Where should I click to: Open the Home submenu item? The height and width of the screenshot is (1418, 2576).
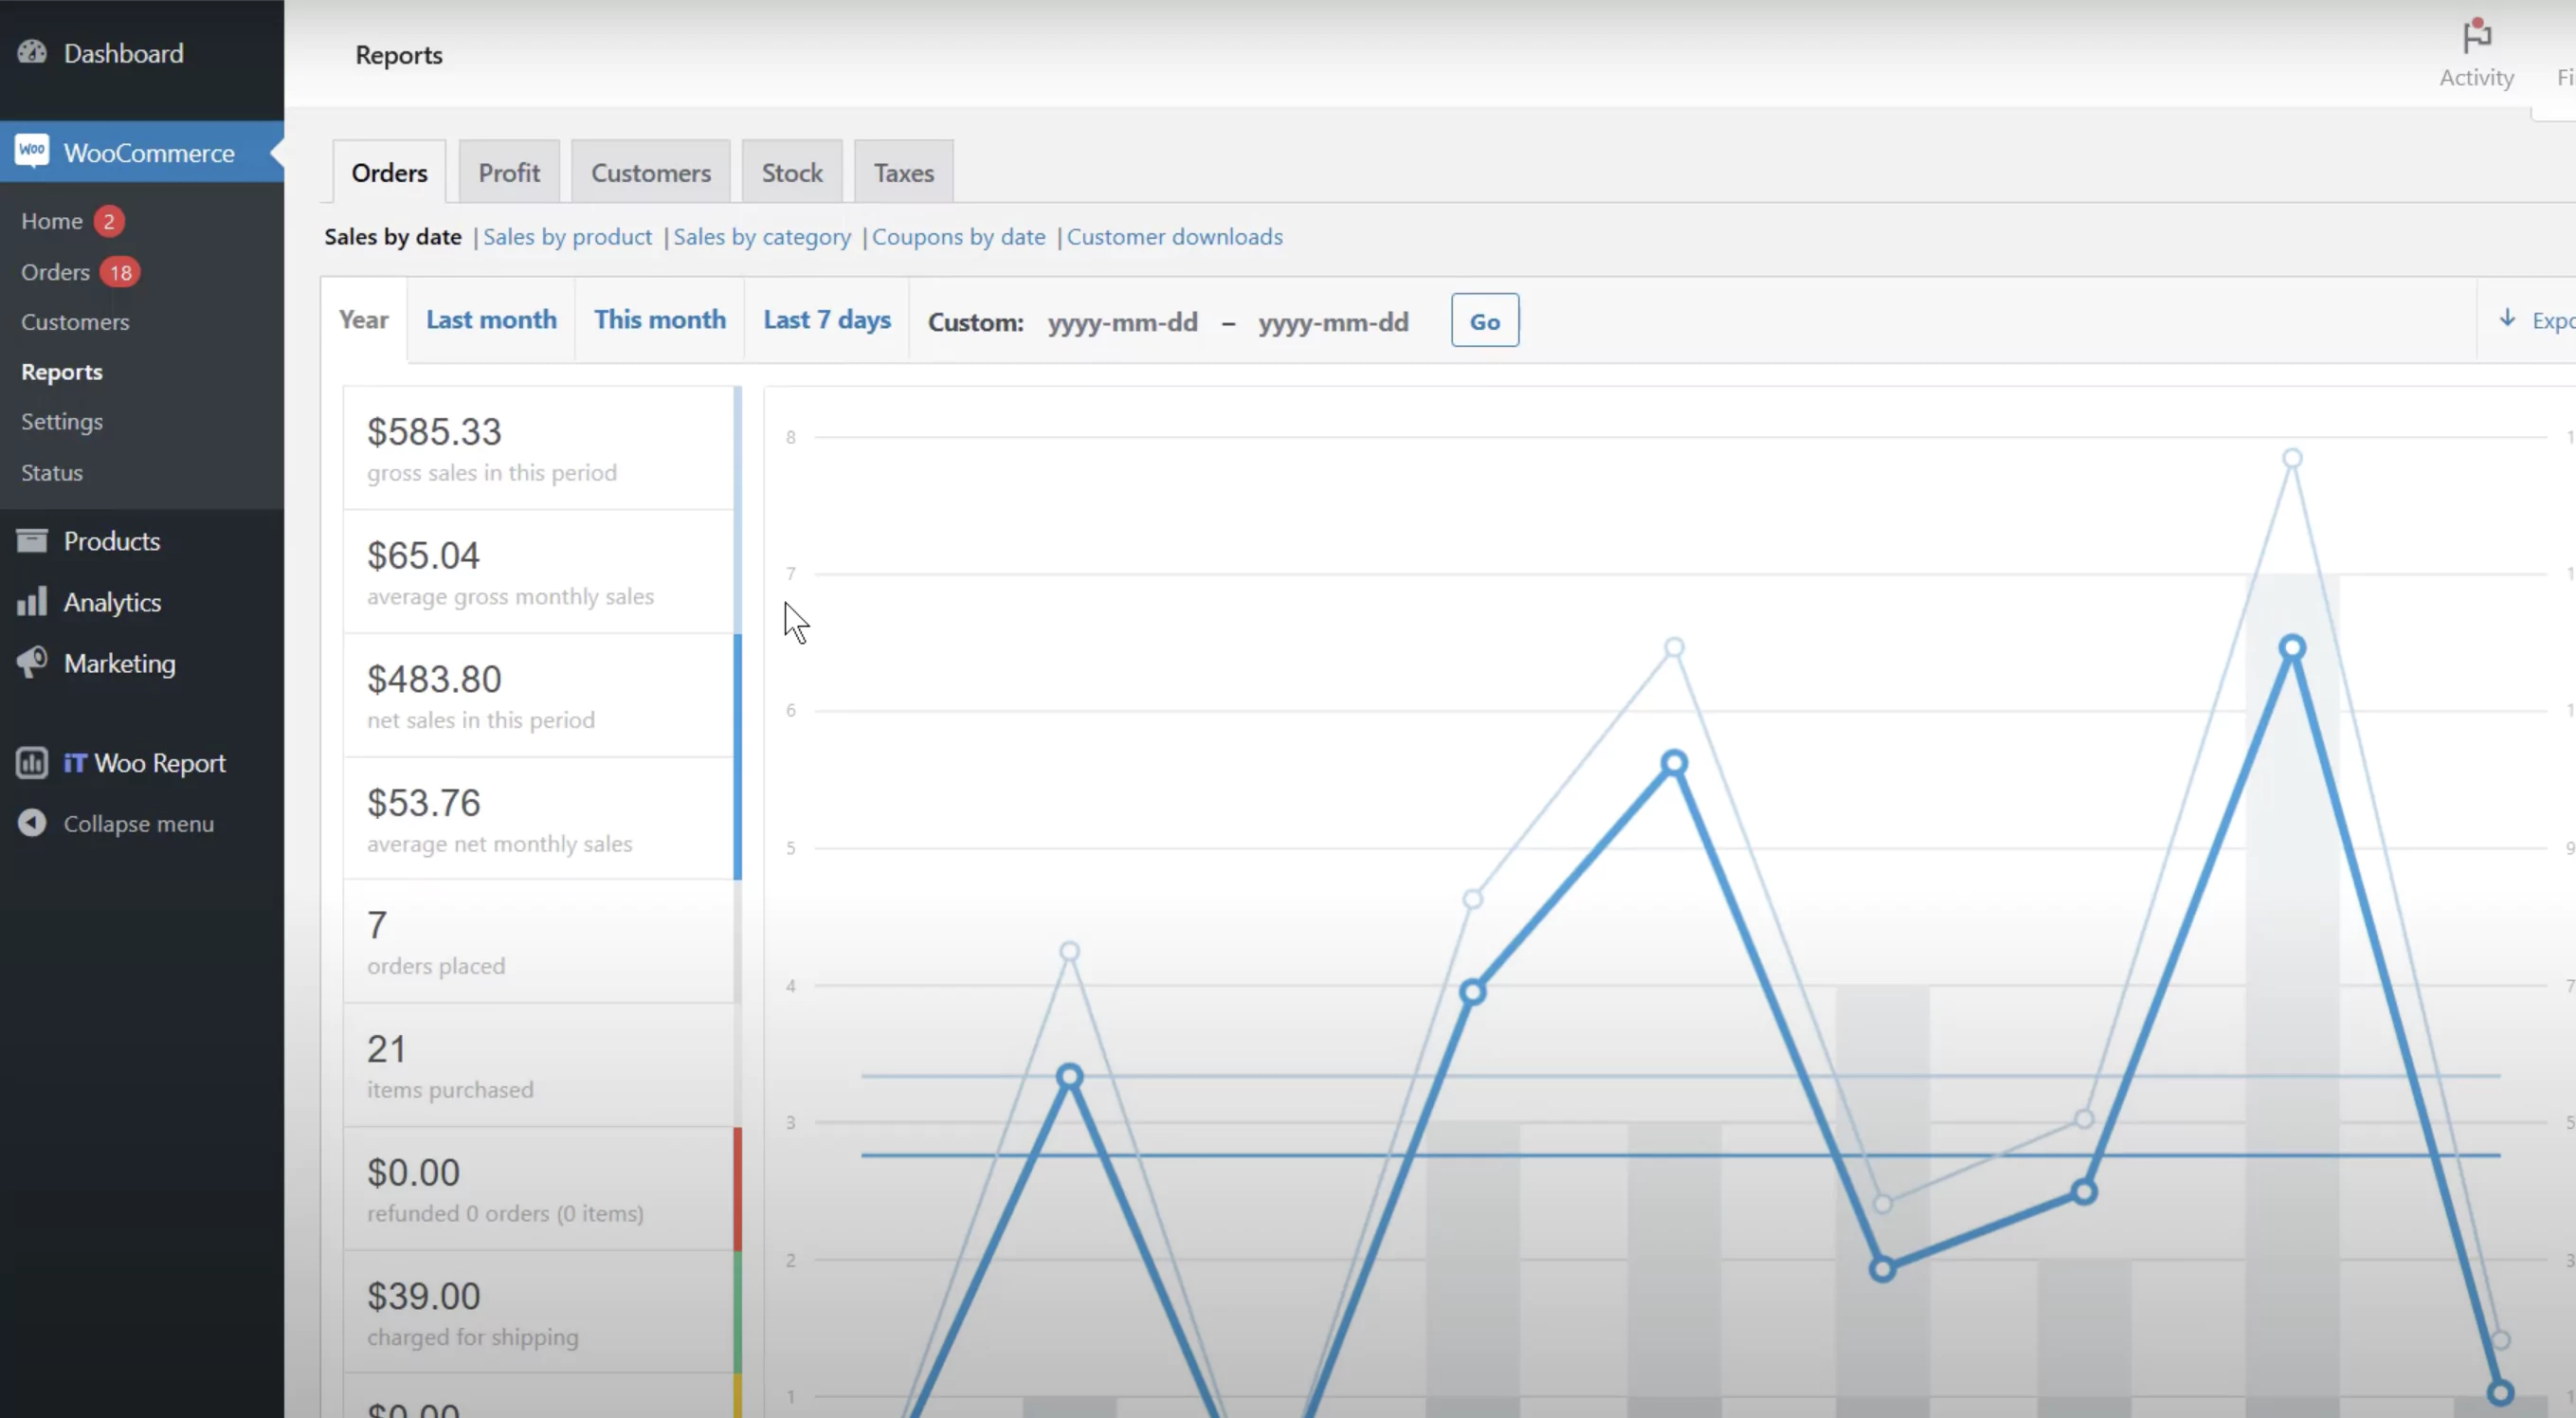tap(52, 221)
